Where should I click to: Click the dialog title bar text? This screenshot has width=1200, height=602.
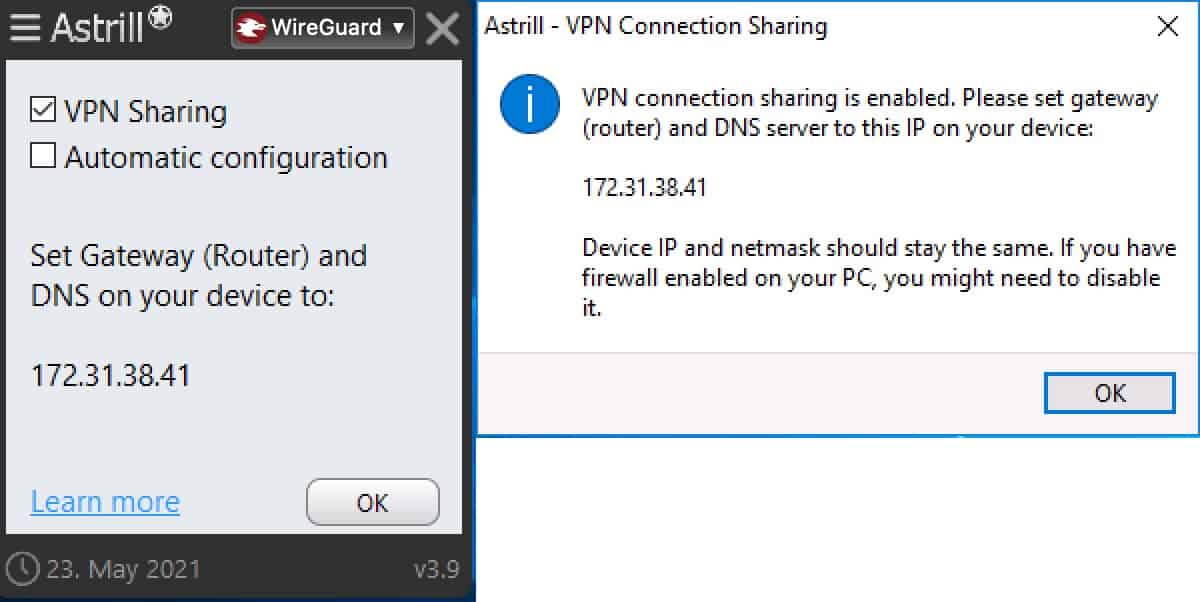pos(656,26)
